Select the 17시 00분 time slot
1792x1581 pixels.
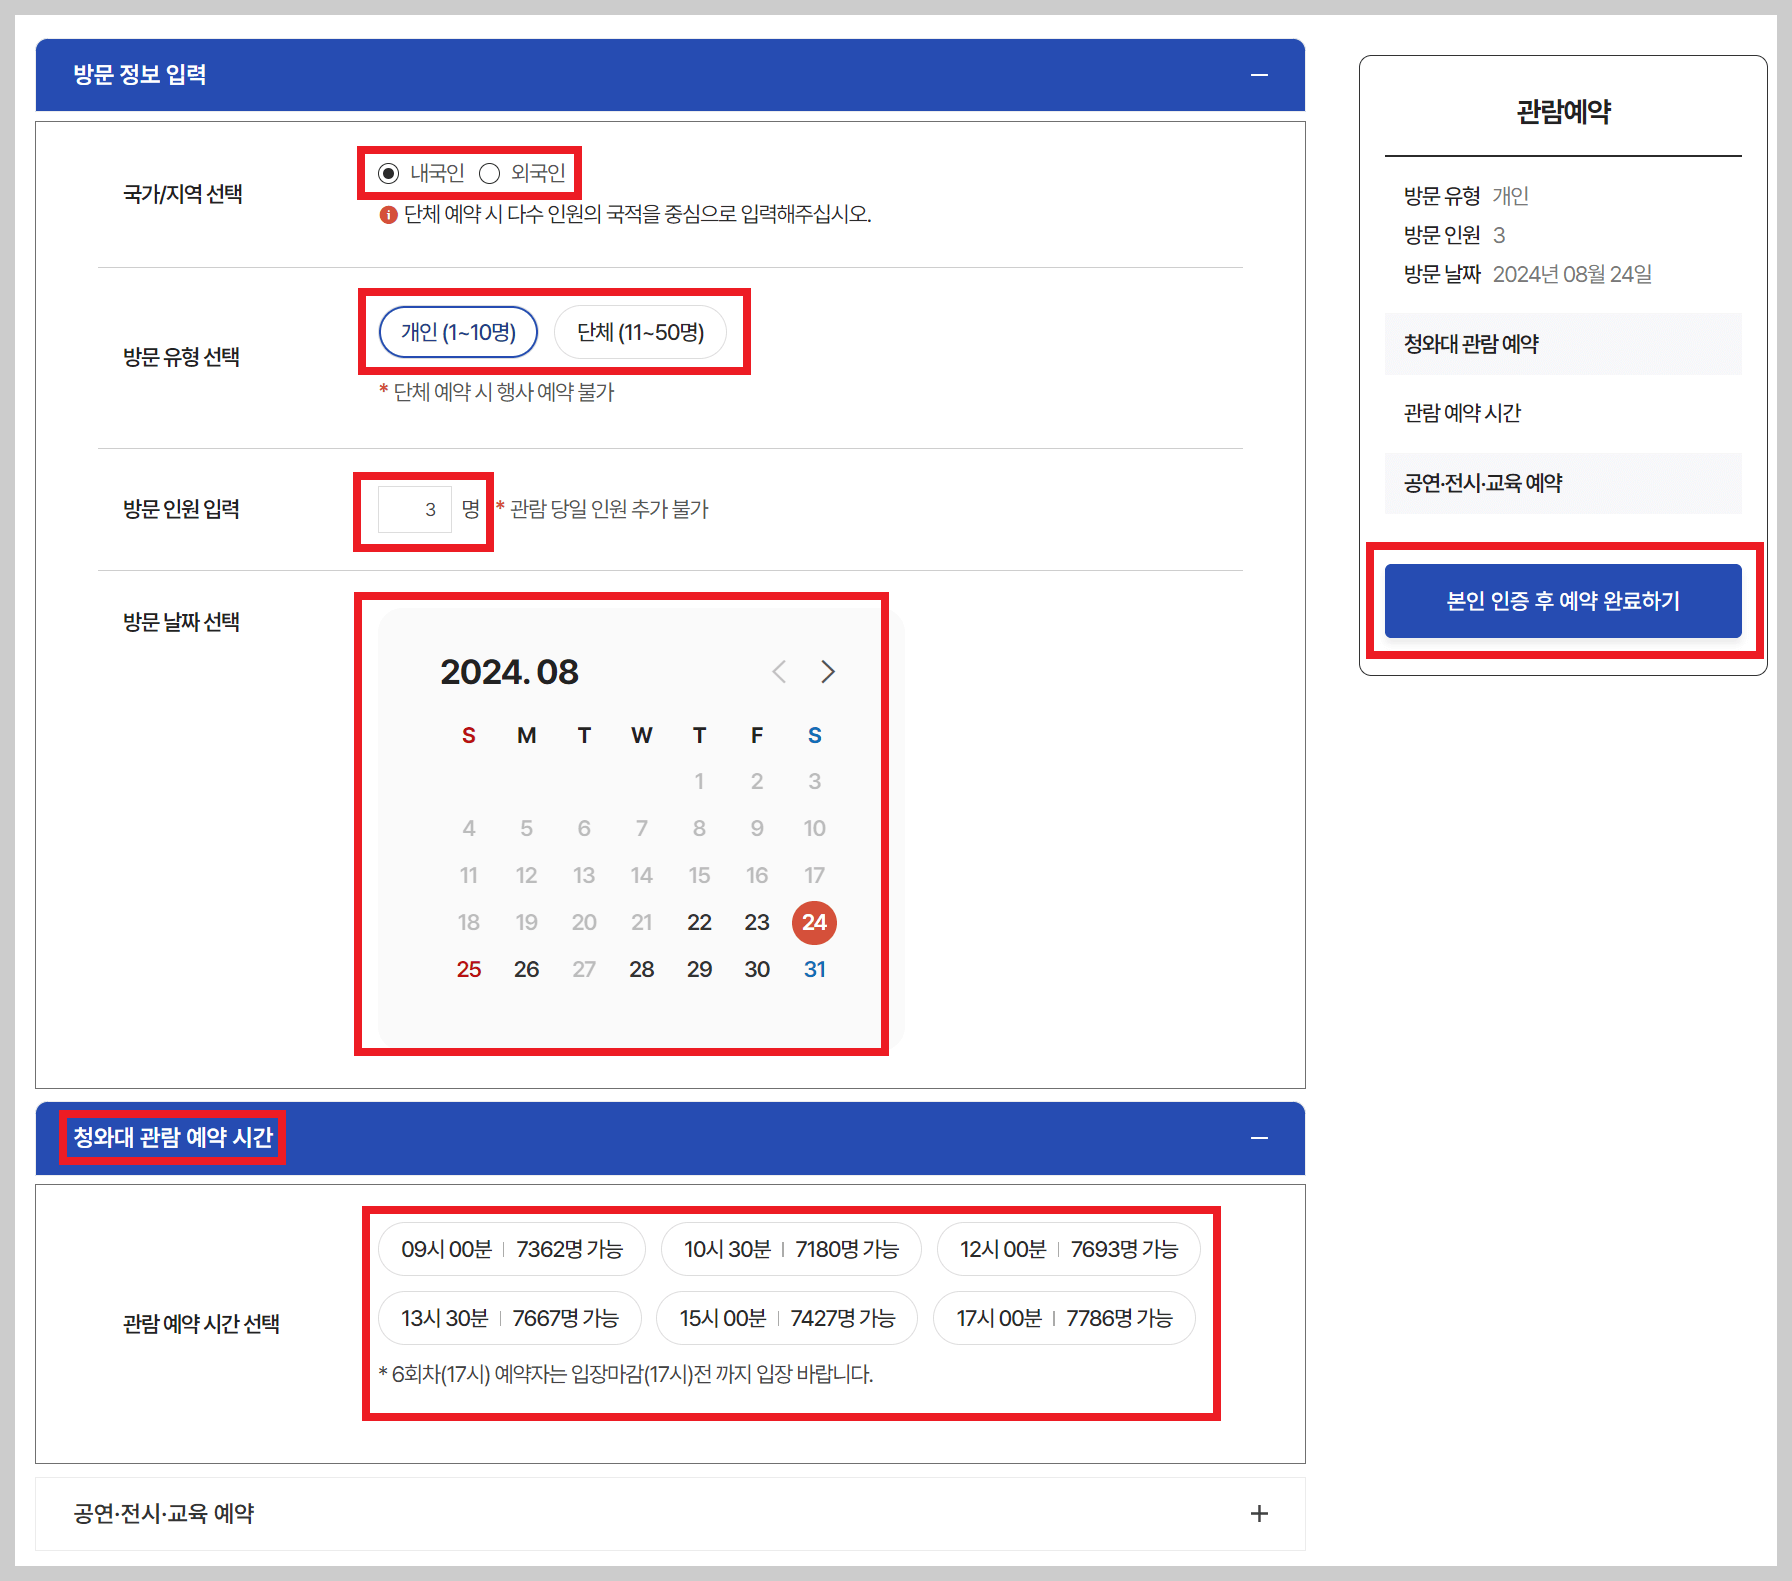[1064, 1318]
